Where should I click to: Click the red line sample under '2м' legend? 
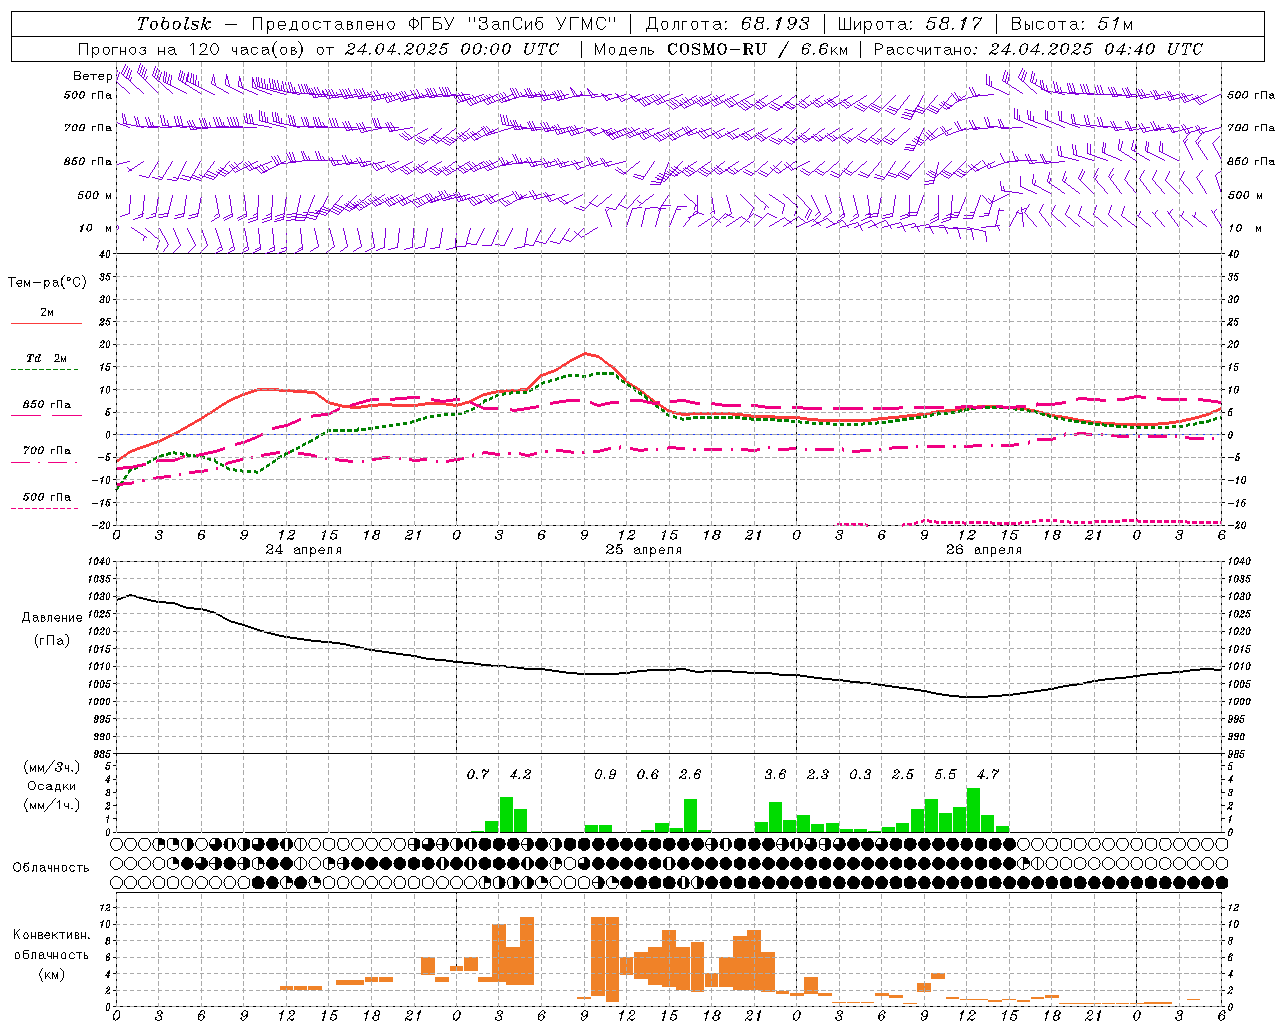46,324
